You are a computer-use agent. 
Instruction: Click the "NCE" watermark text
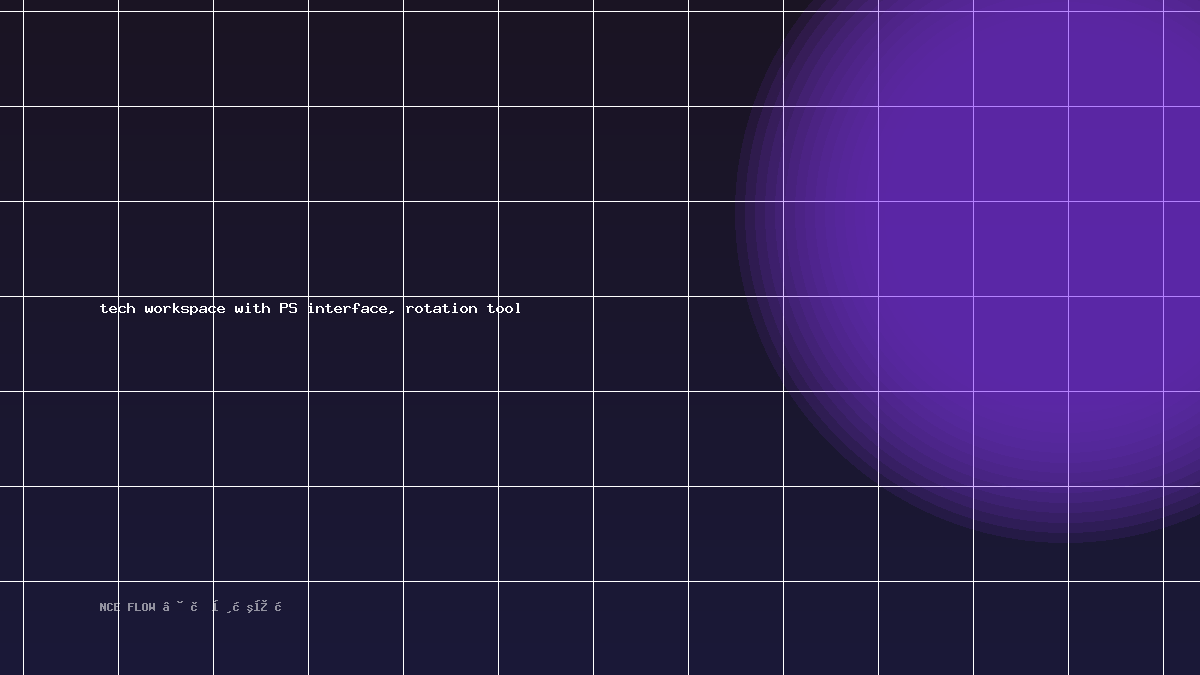[109, 607]
